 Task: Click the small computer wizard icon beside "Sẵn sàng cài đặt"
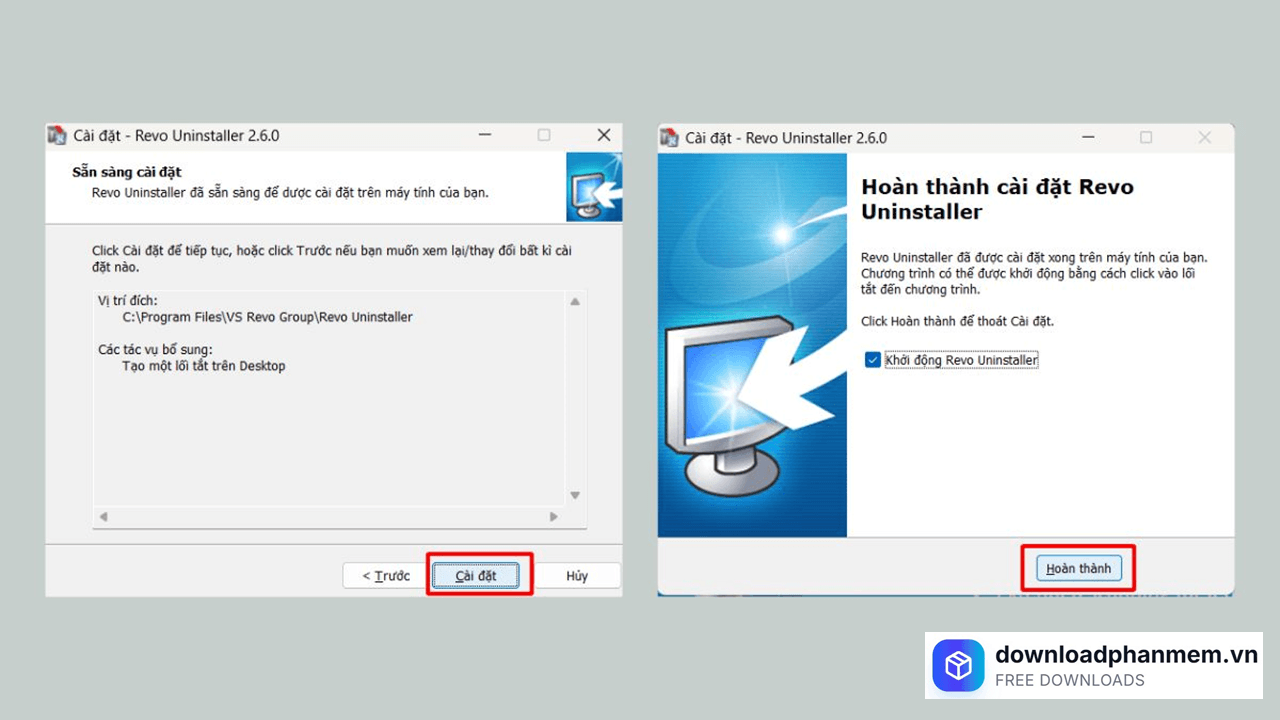(594, 187)
